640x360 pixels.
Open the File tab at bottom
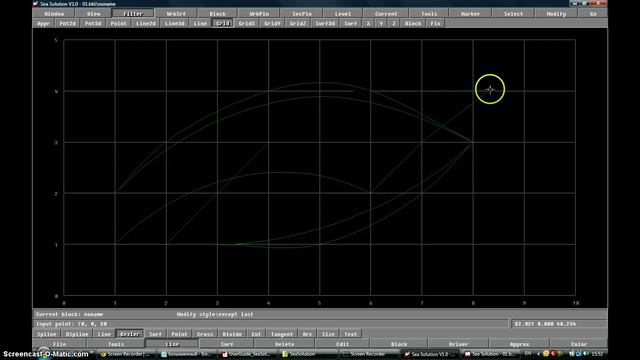[60, 344]
